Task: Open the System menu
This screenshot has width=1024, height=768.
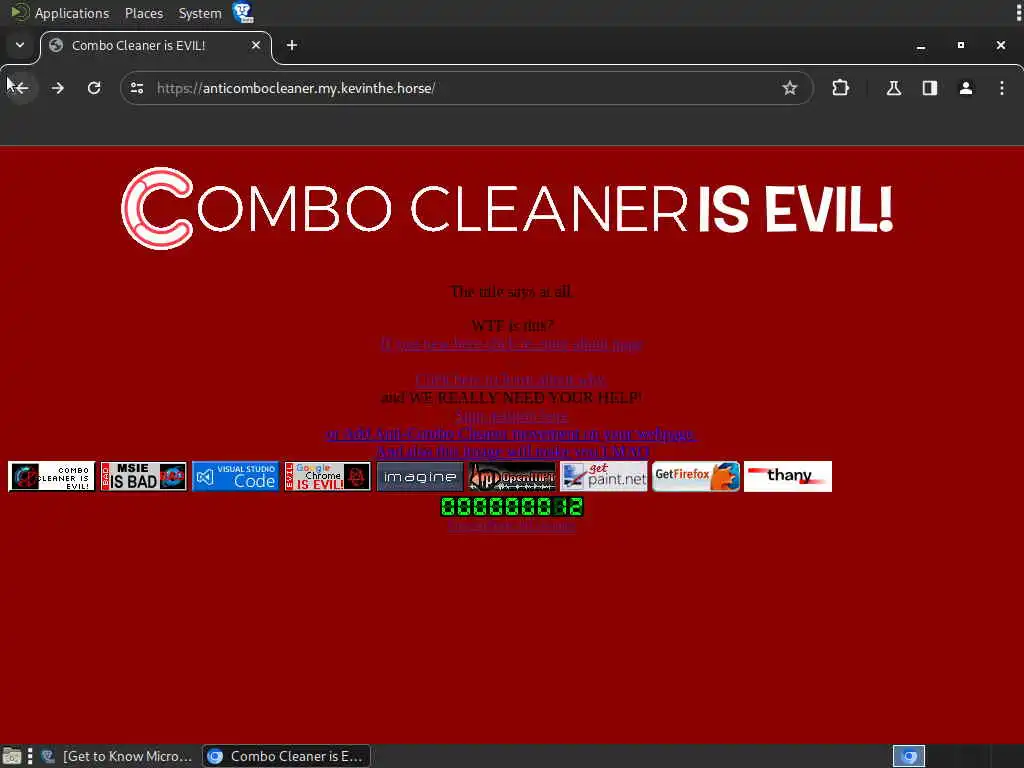Action: pyautogui.click(x=199, y=13)
